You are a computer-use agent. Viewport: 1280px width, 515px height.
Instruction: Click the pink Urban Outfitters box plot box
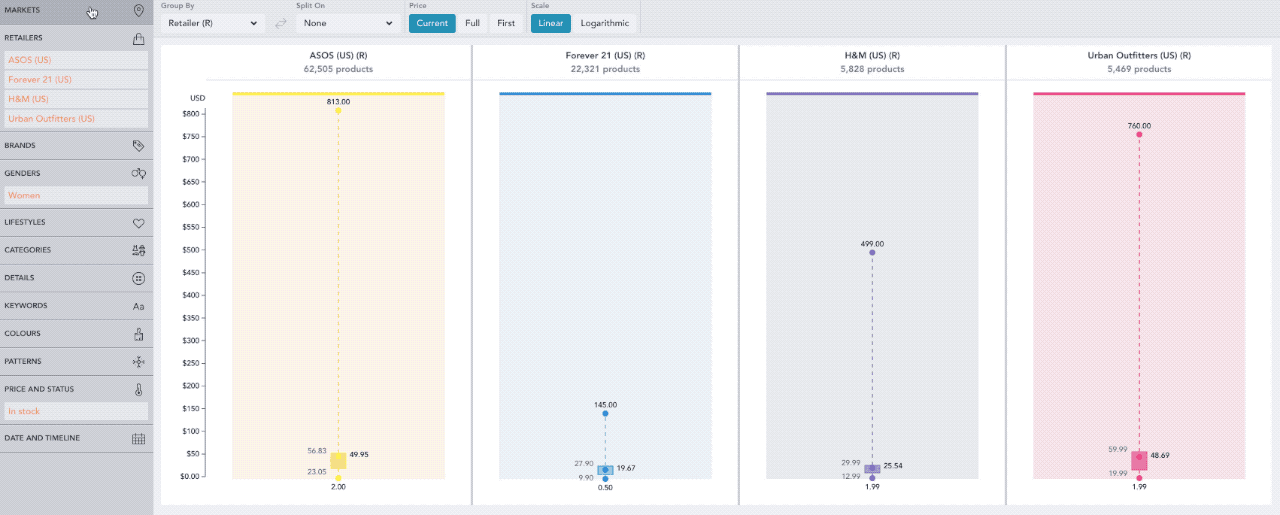point(1139,461)
